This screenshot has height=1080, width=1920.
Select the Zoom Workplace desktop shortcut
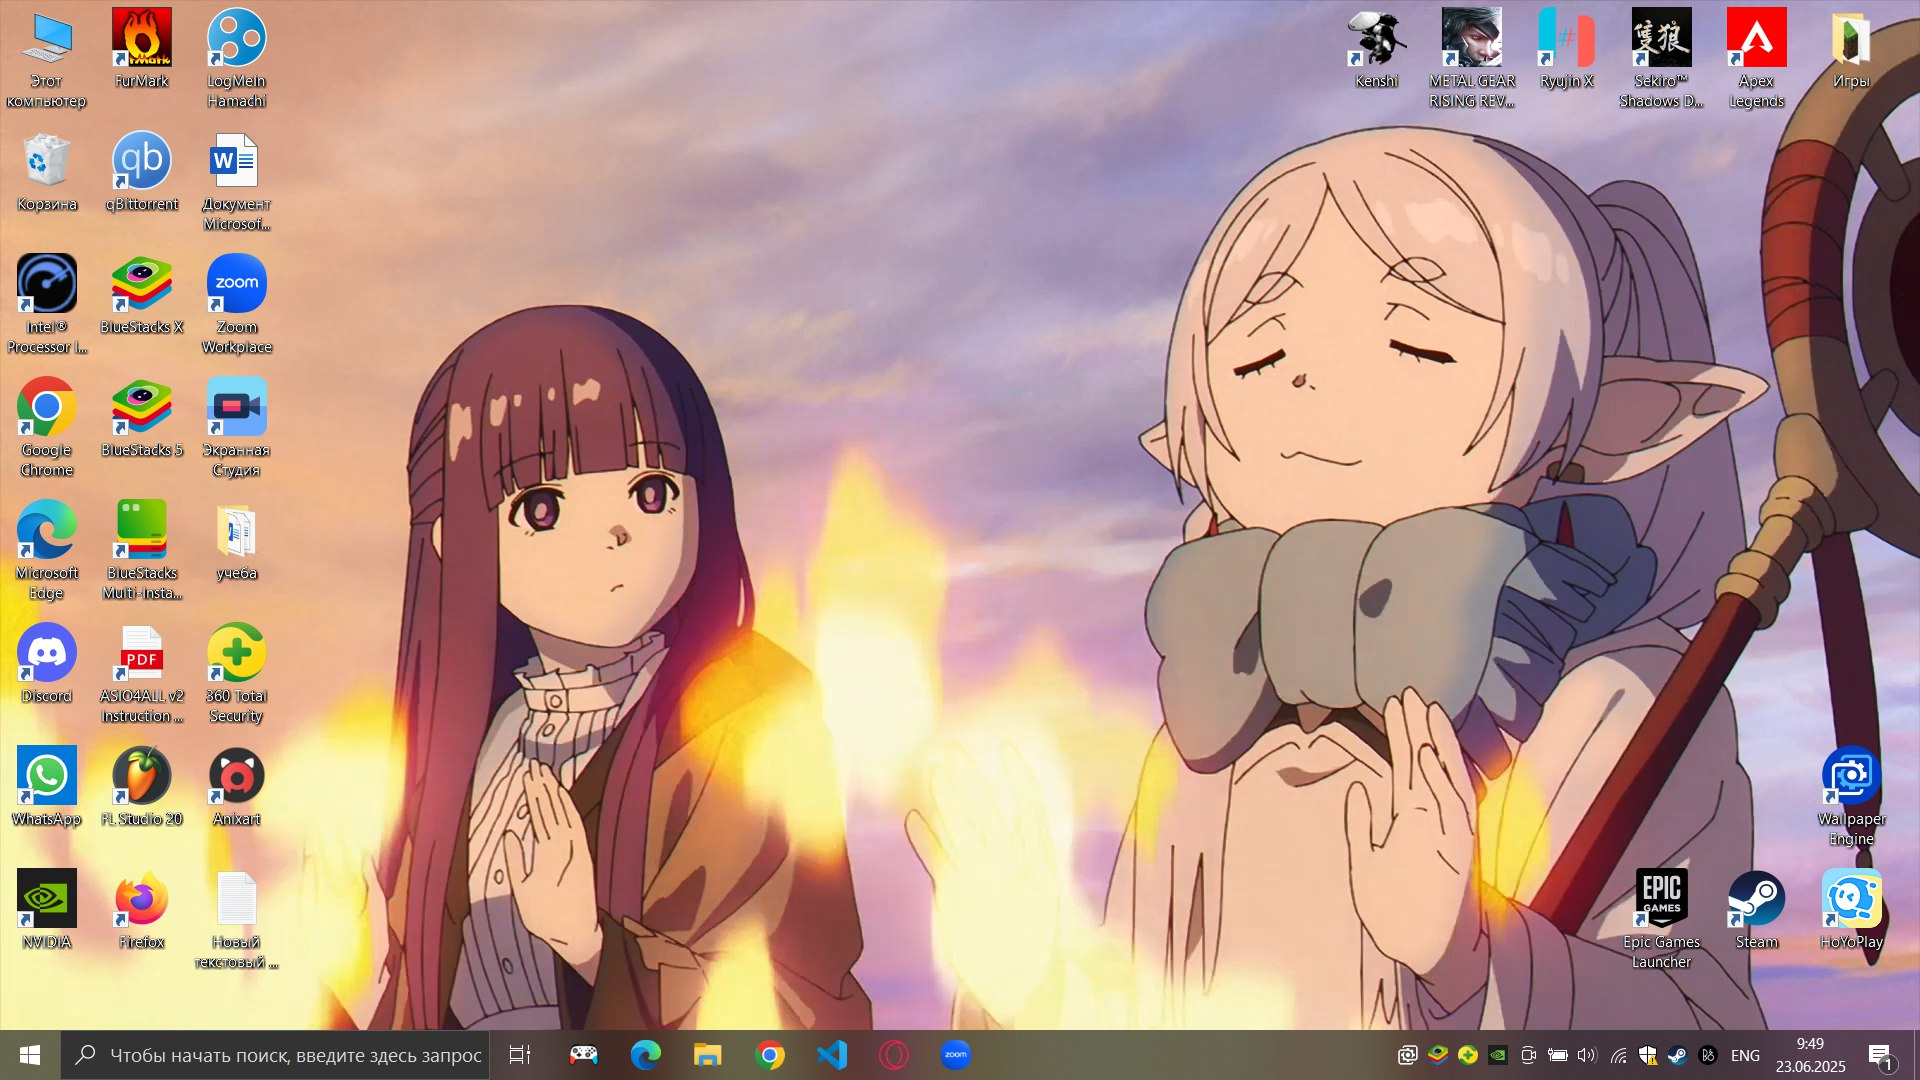click(x=236, y=305)
